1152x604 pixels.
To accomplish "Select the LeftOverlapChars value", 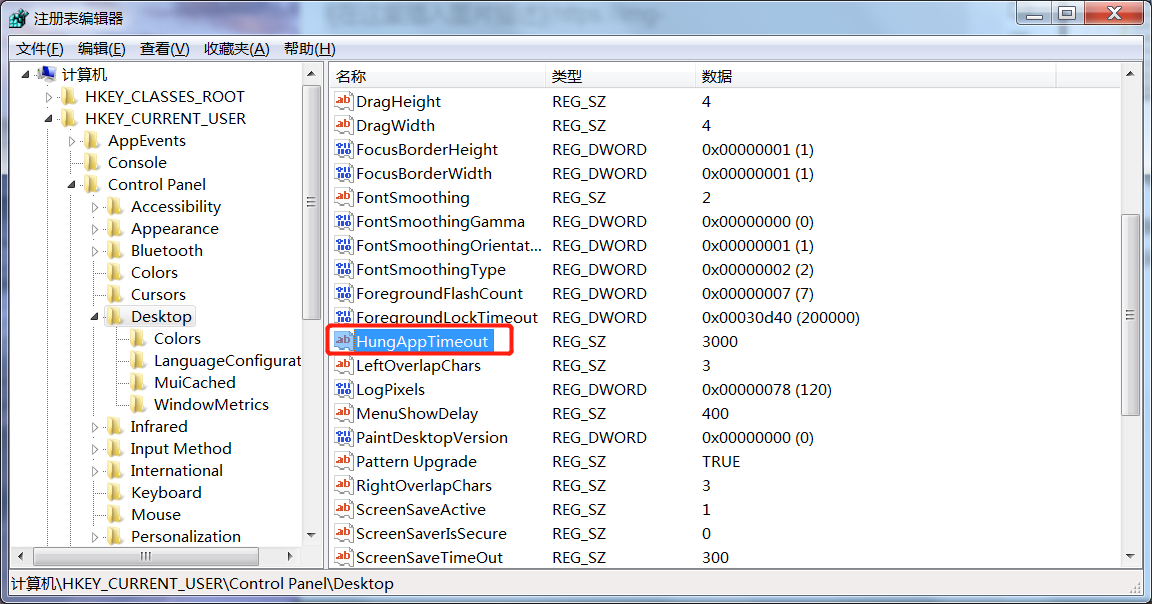I will pos(418,365).
